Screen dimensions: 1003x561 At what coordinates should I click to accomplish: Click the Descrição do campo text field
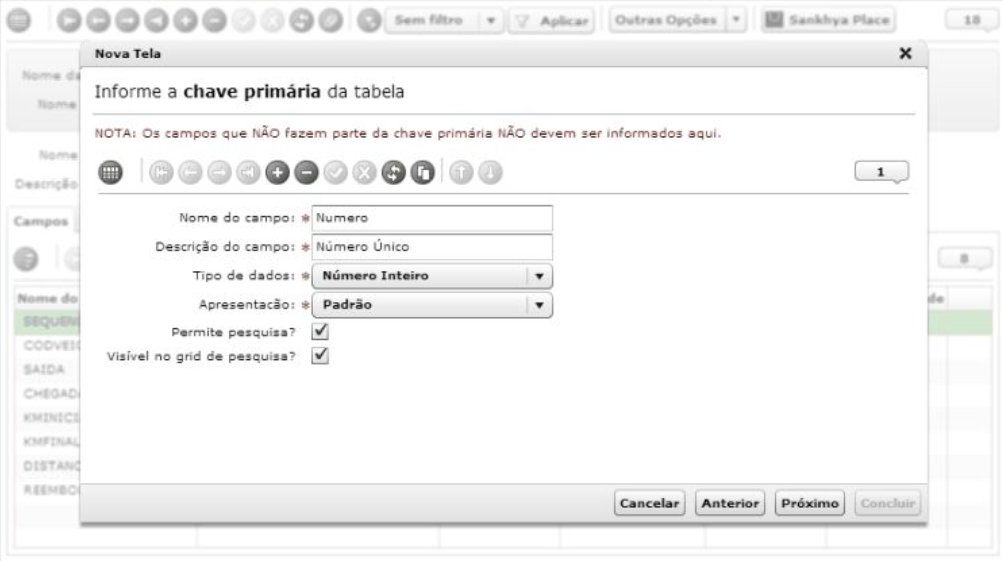432,246
